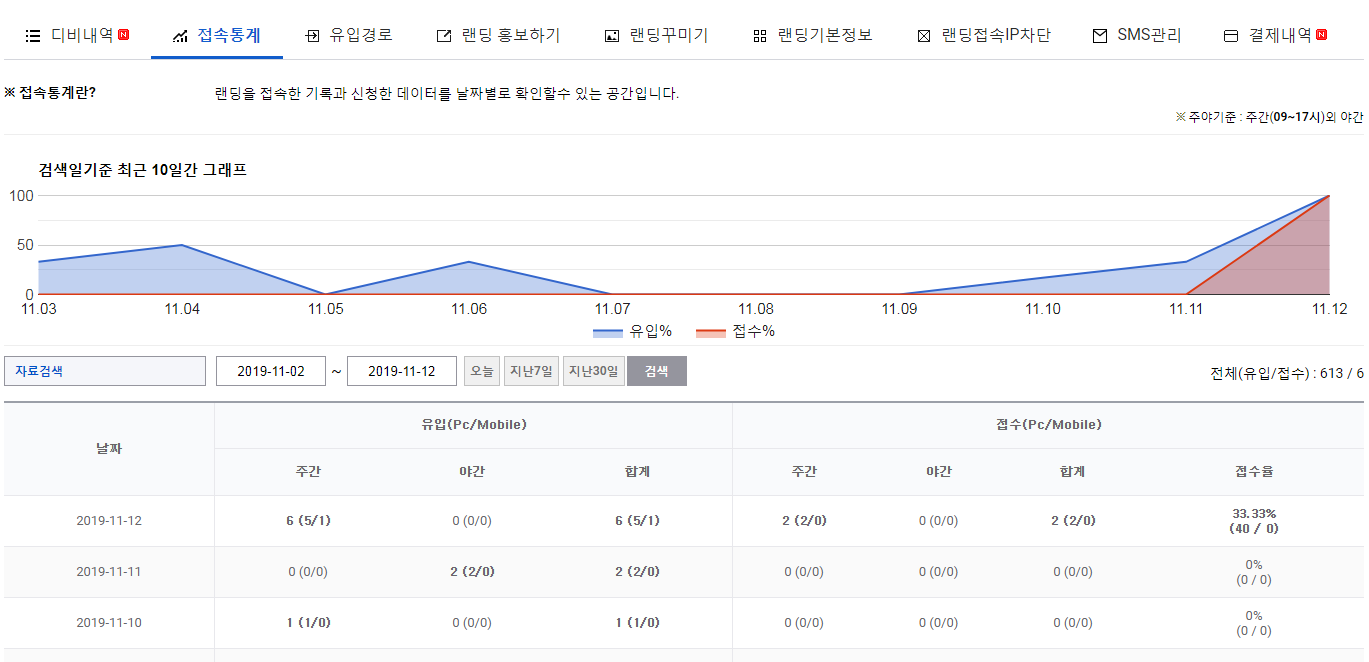Click the grid icon beside 랜딩기본정보
1369x662 pixels.
(759, 36)
